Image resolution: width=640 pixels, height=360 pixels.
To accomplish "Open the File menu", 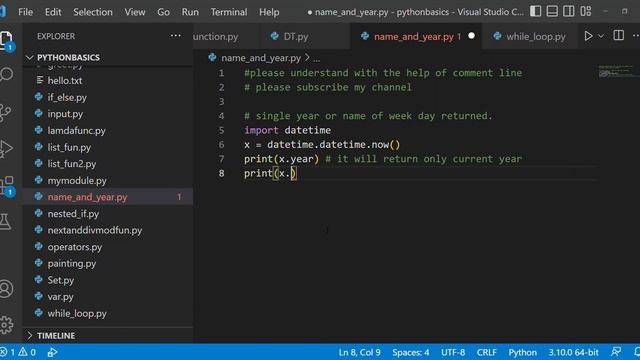I will tap(25, 12).
